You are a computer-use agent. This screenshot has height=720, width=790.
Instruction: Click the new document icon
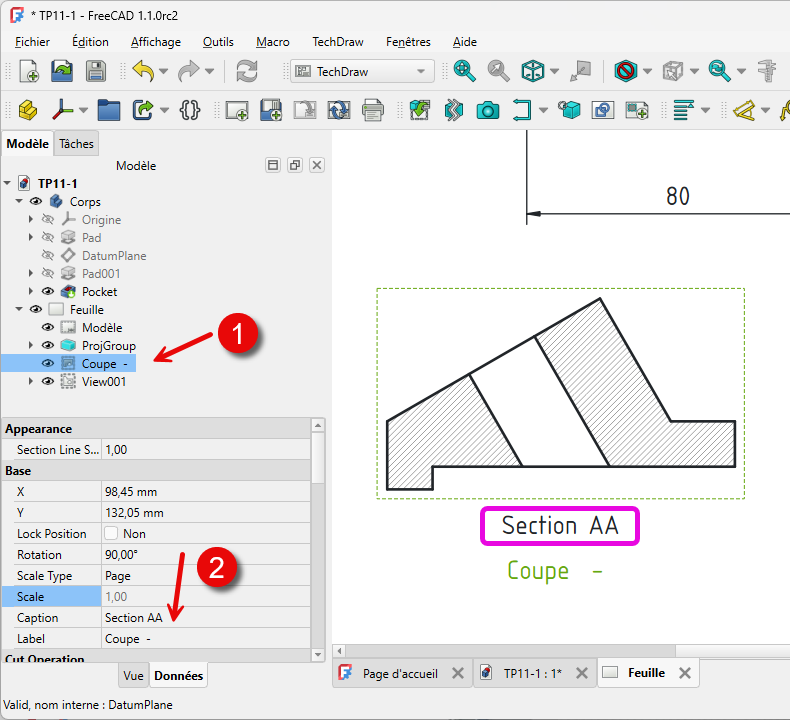[29, 71]
